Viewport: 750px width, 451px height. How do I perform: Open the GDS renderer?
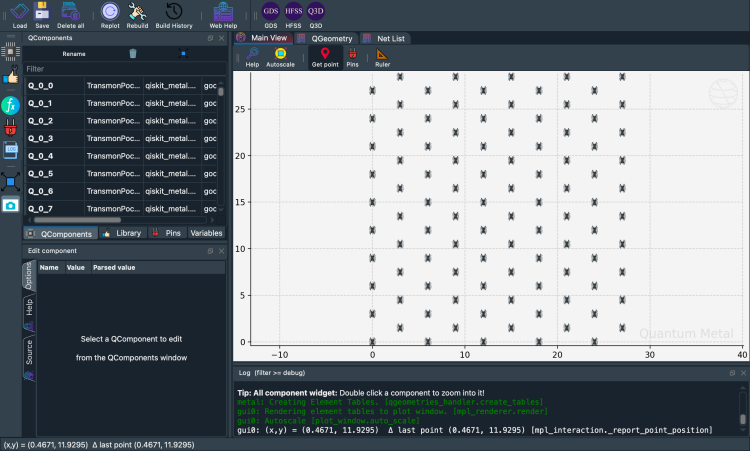pos(271,15)
